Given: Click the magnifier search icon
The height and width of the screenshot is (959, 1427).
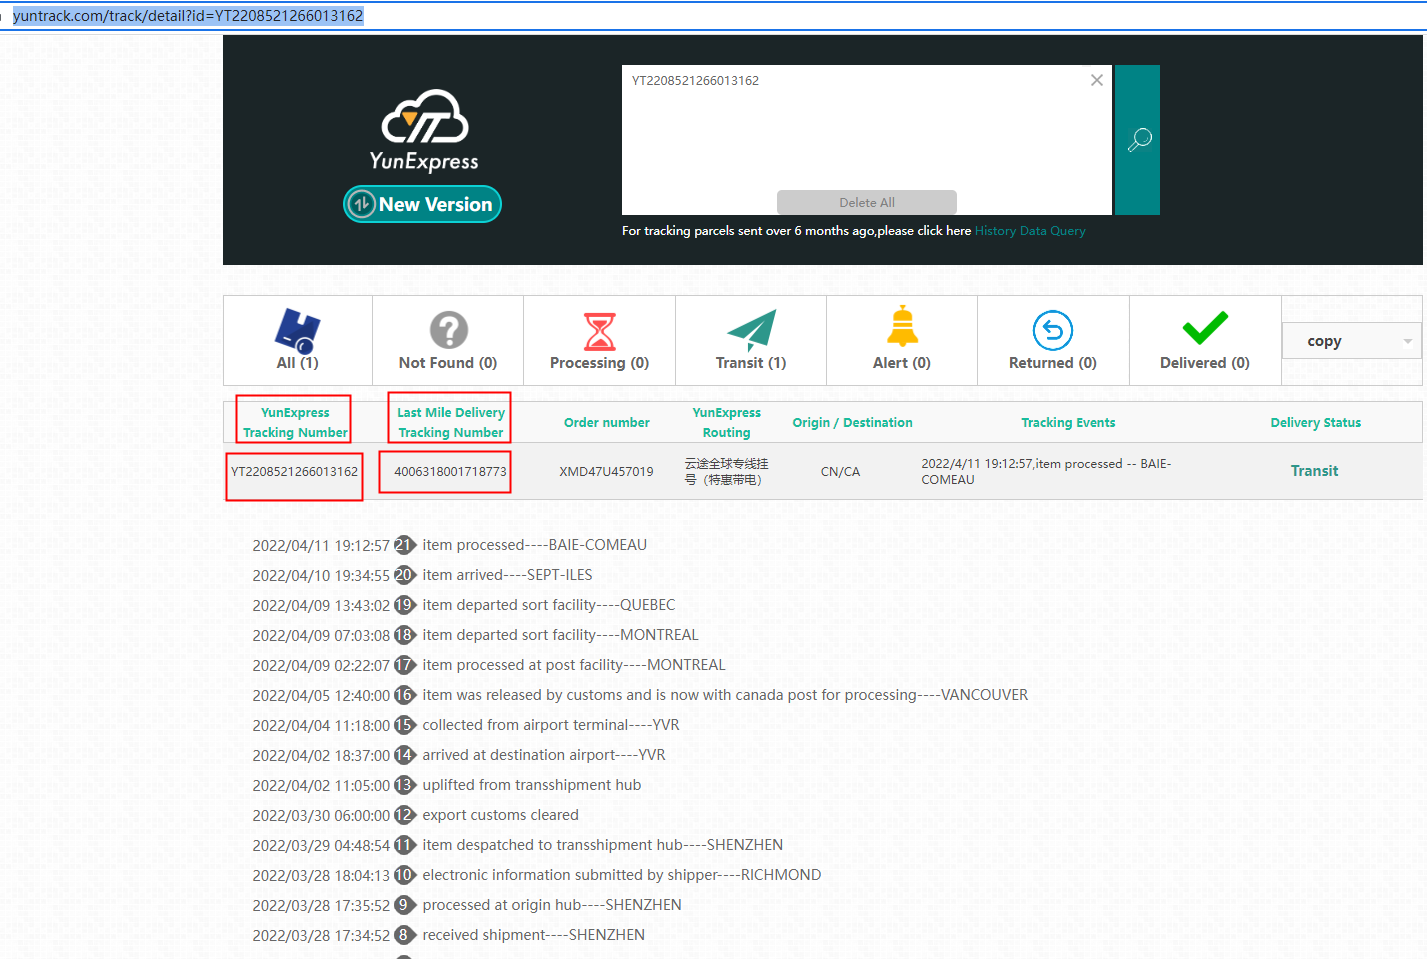Looking at the screenshot, I should (1138, 140).
